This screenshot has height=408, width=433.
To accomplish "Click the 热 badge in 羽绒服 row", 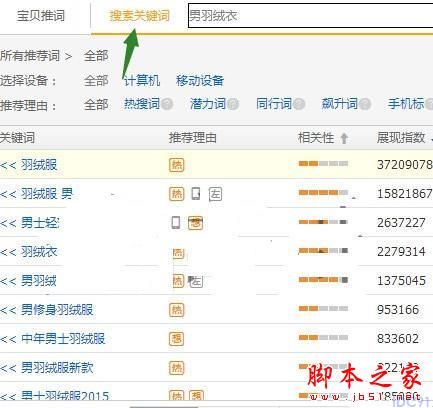I will [176, 165].
